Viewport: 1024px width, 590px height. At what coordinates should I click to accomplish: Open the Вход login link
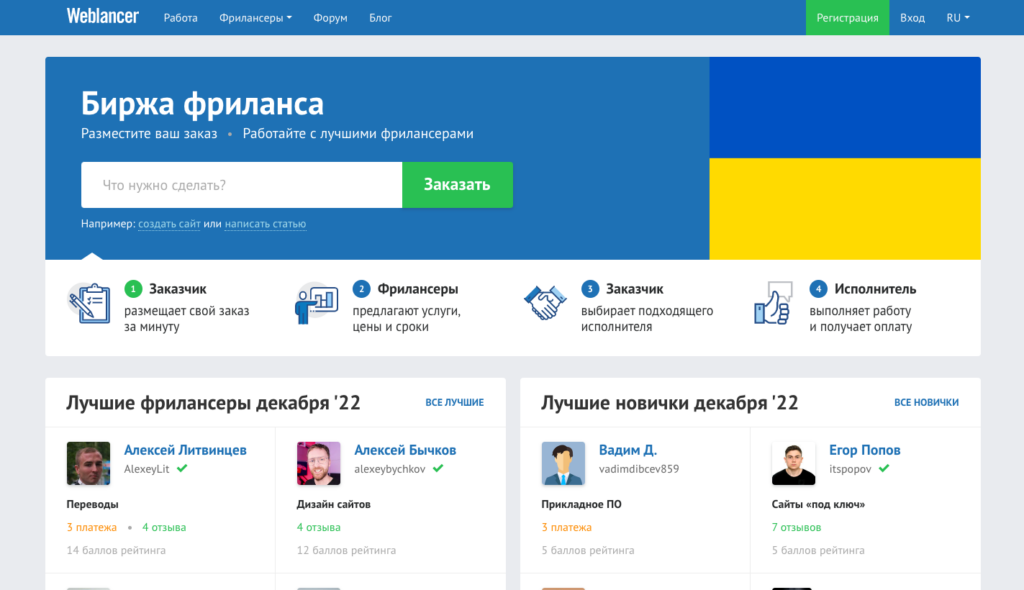(912, 18)
